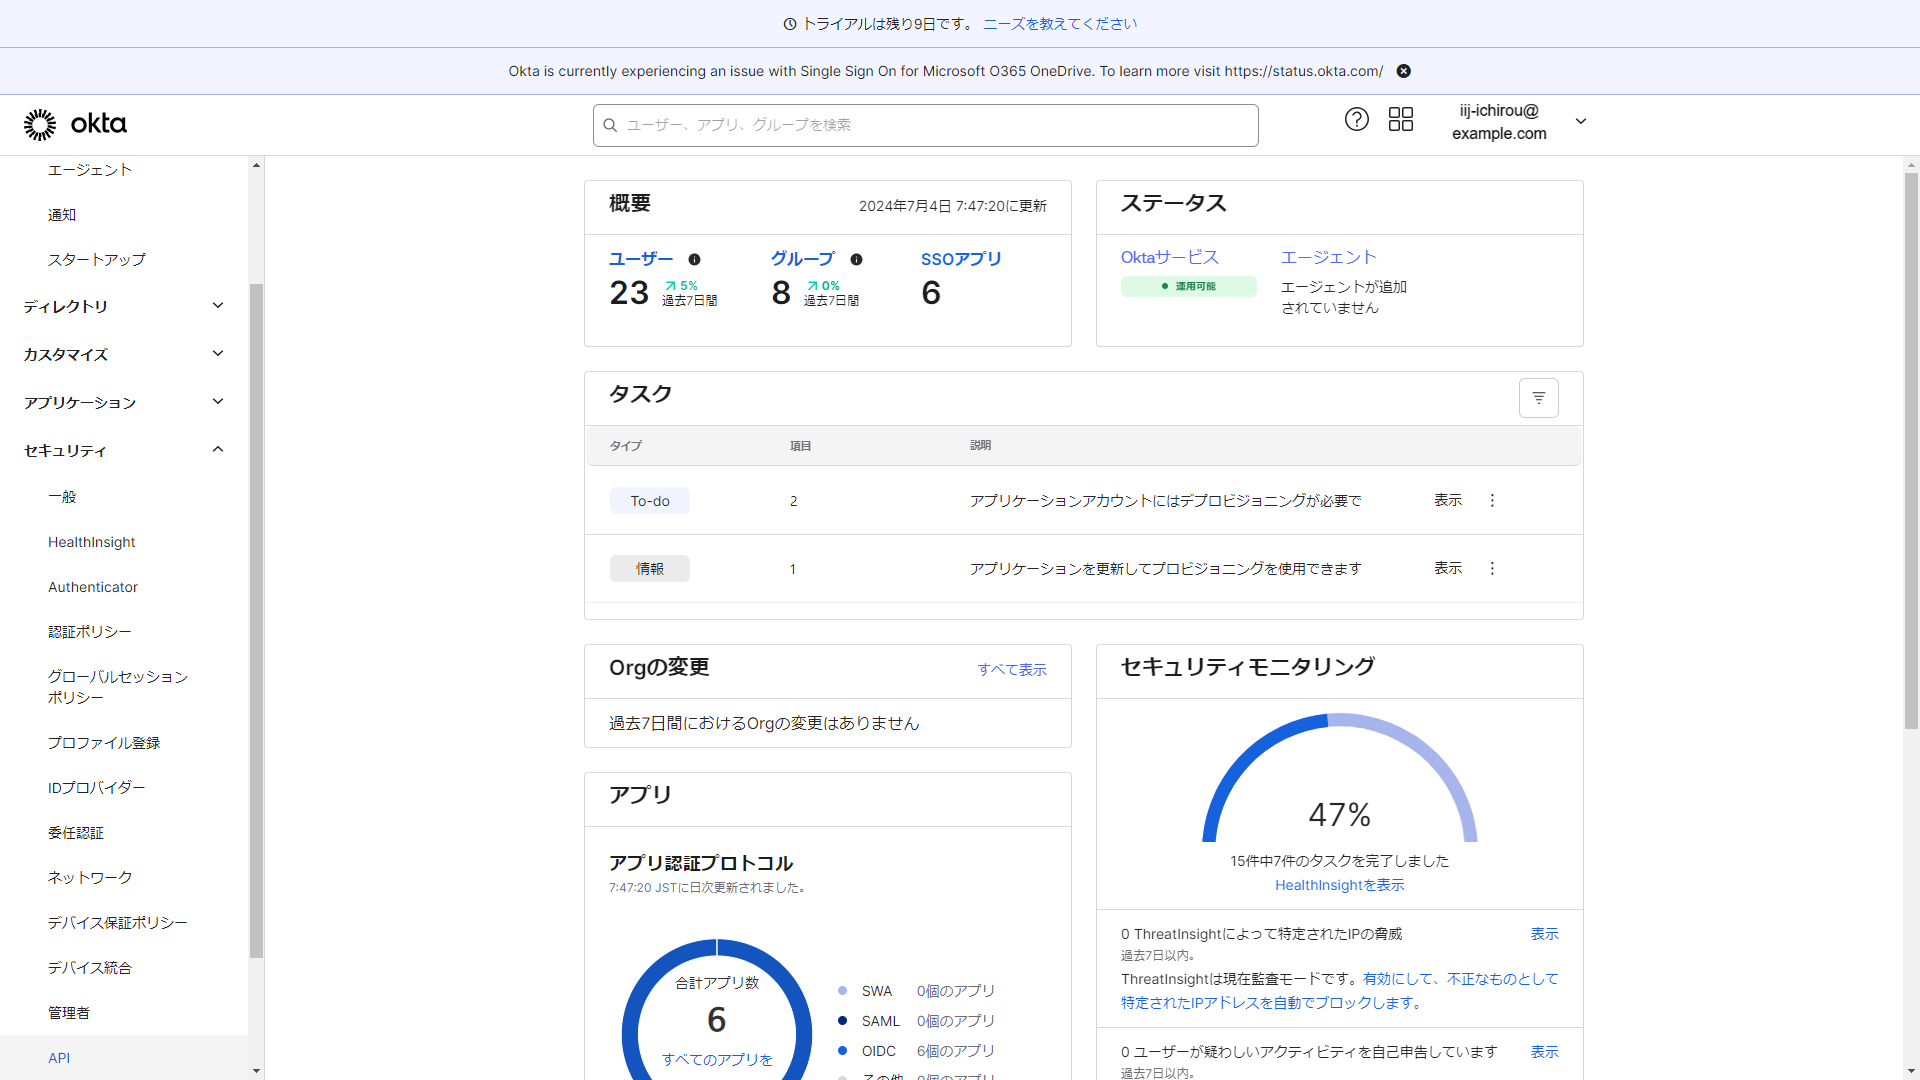Click the search magnifier icon
This screenshot has width=1920, height=1080.
[610, 125]
